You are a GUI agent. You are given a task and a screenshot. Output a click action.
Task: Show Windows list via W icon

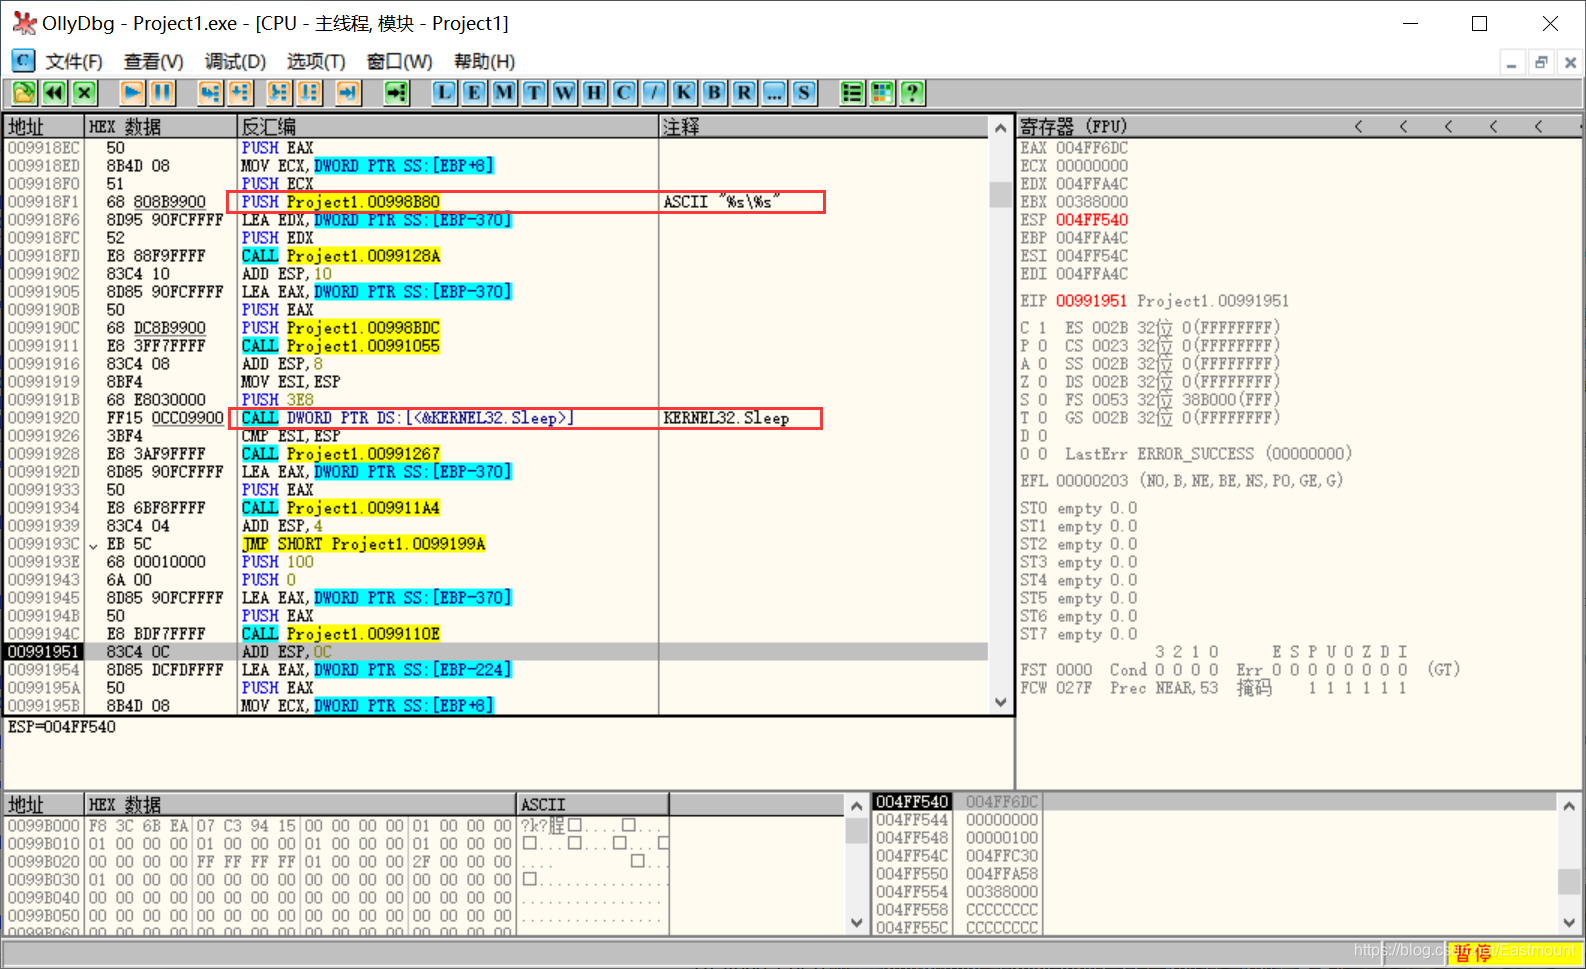(564, 93)
